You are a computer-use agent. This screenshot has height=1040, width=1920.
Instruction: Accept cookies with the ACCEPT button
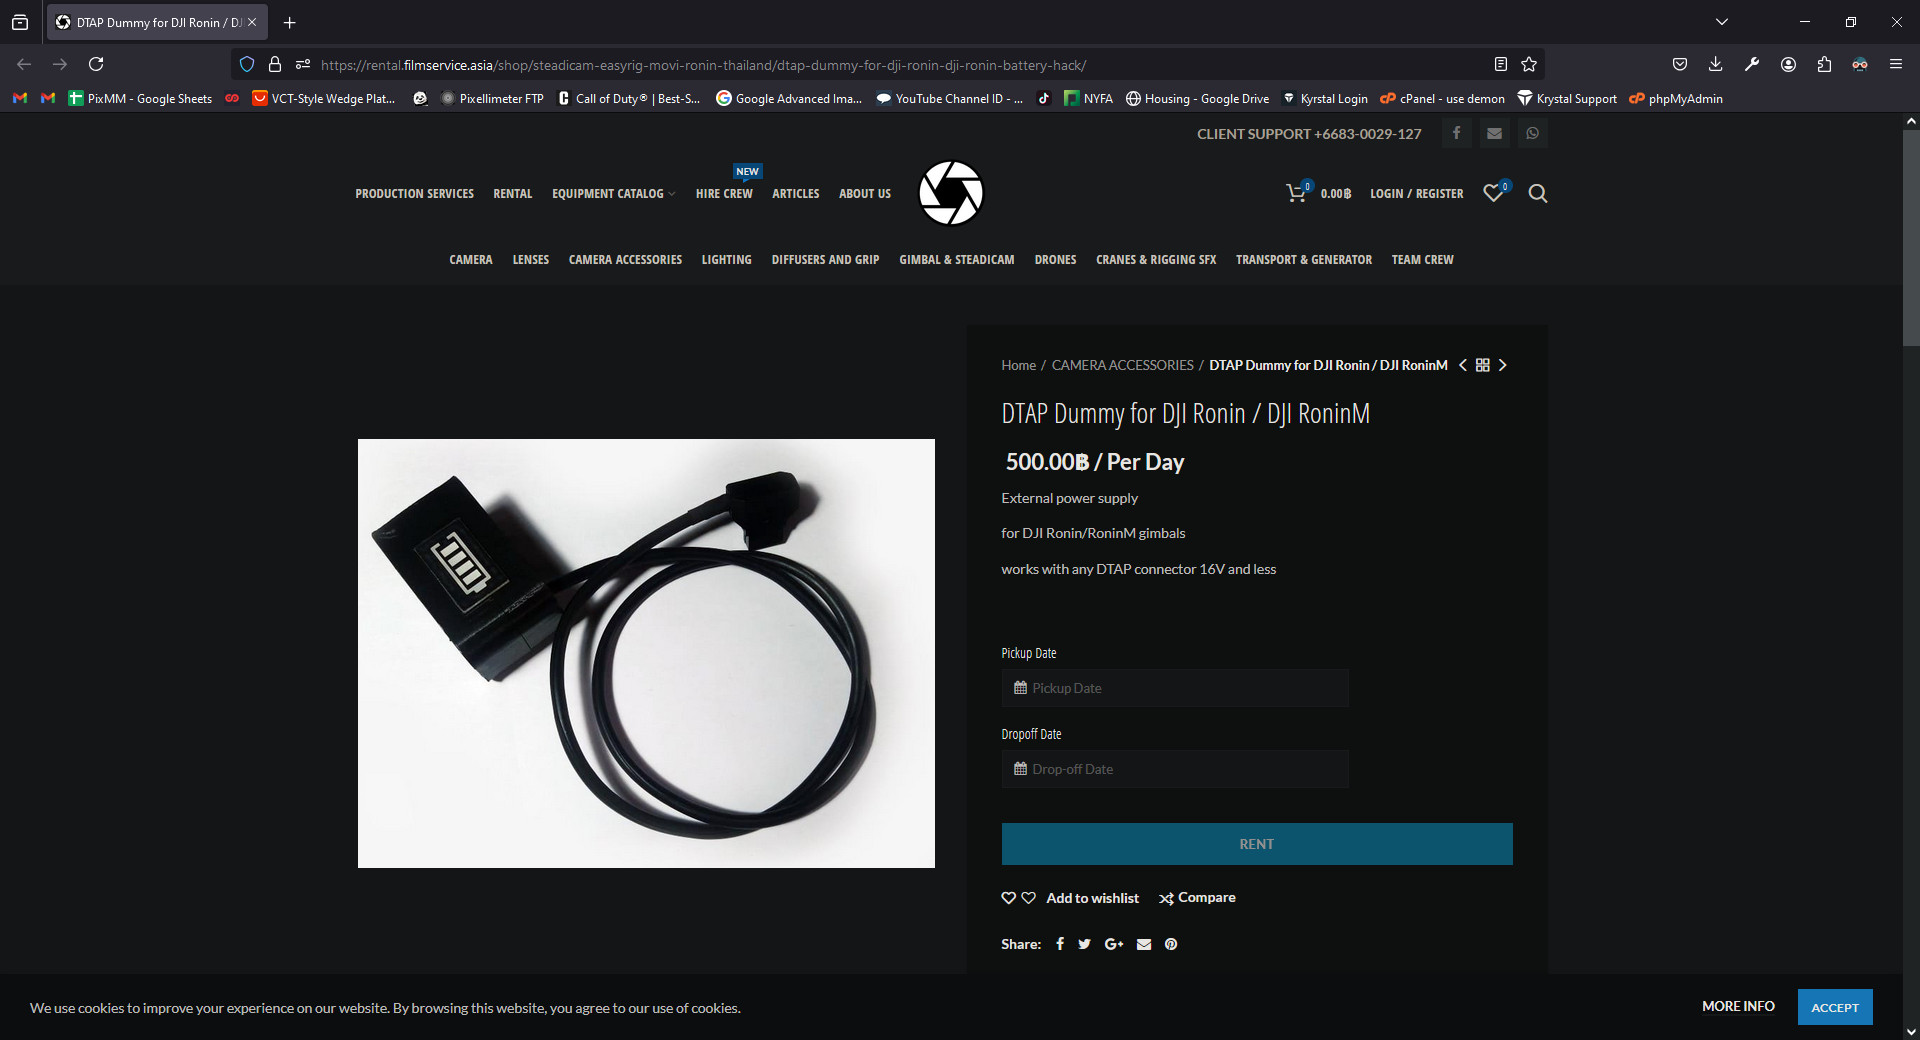pyautogui.click(x=1835, y=1007)
